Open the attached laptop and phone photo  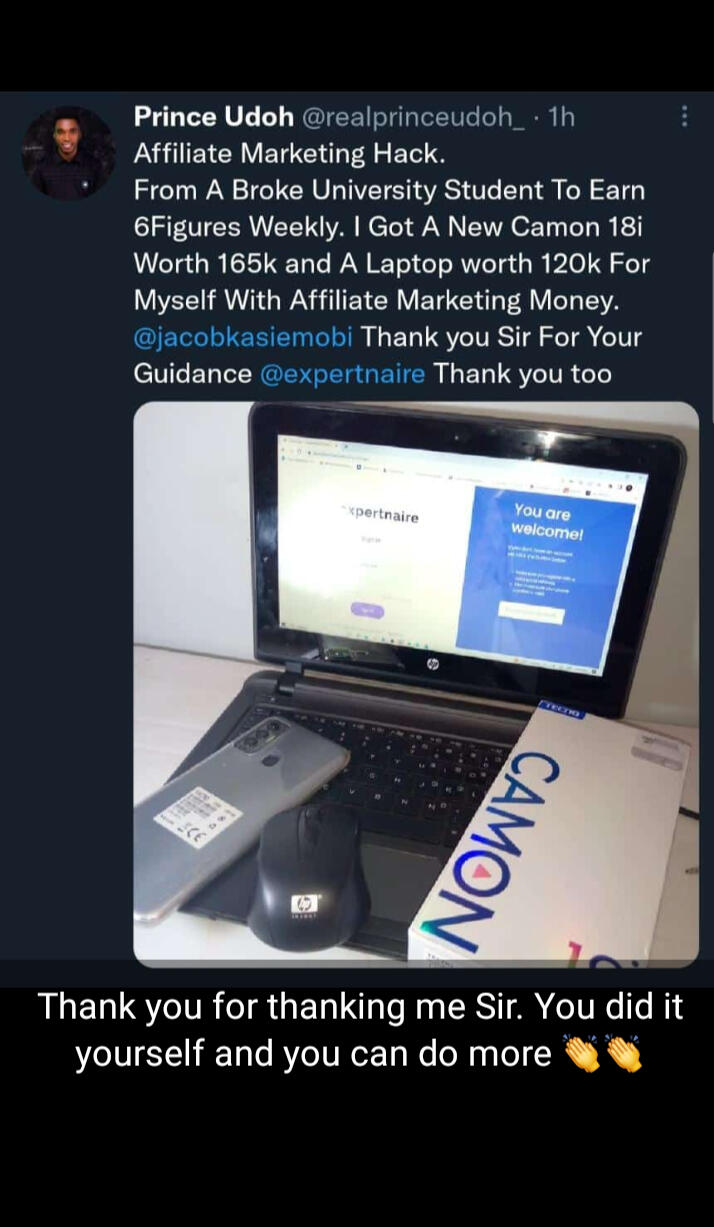pos(416,684)
